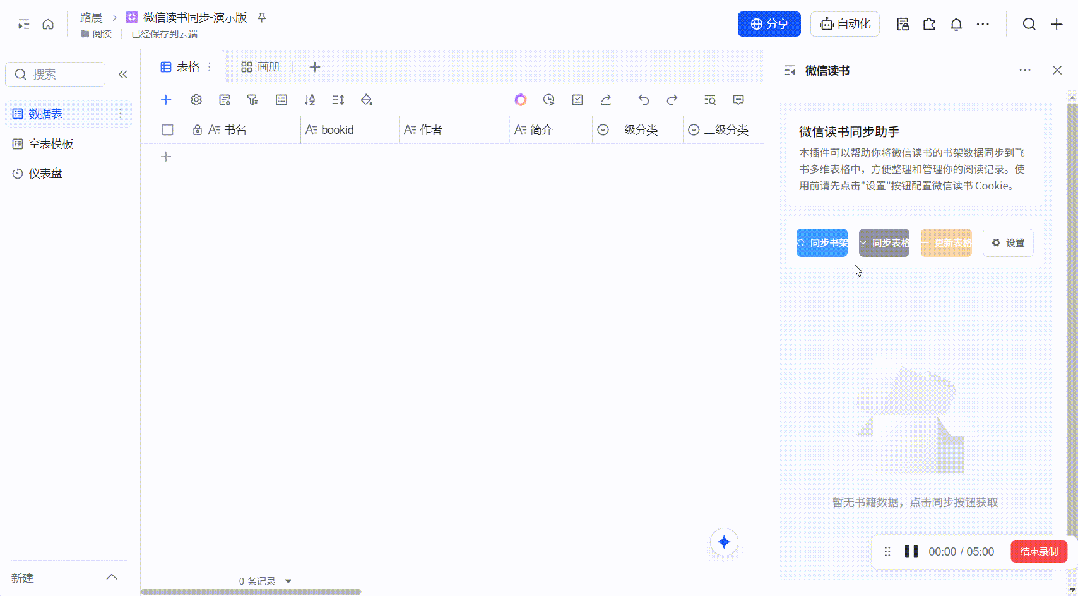Open the more options dots beside 数据表

click(121, 113)
